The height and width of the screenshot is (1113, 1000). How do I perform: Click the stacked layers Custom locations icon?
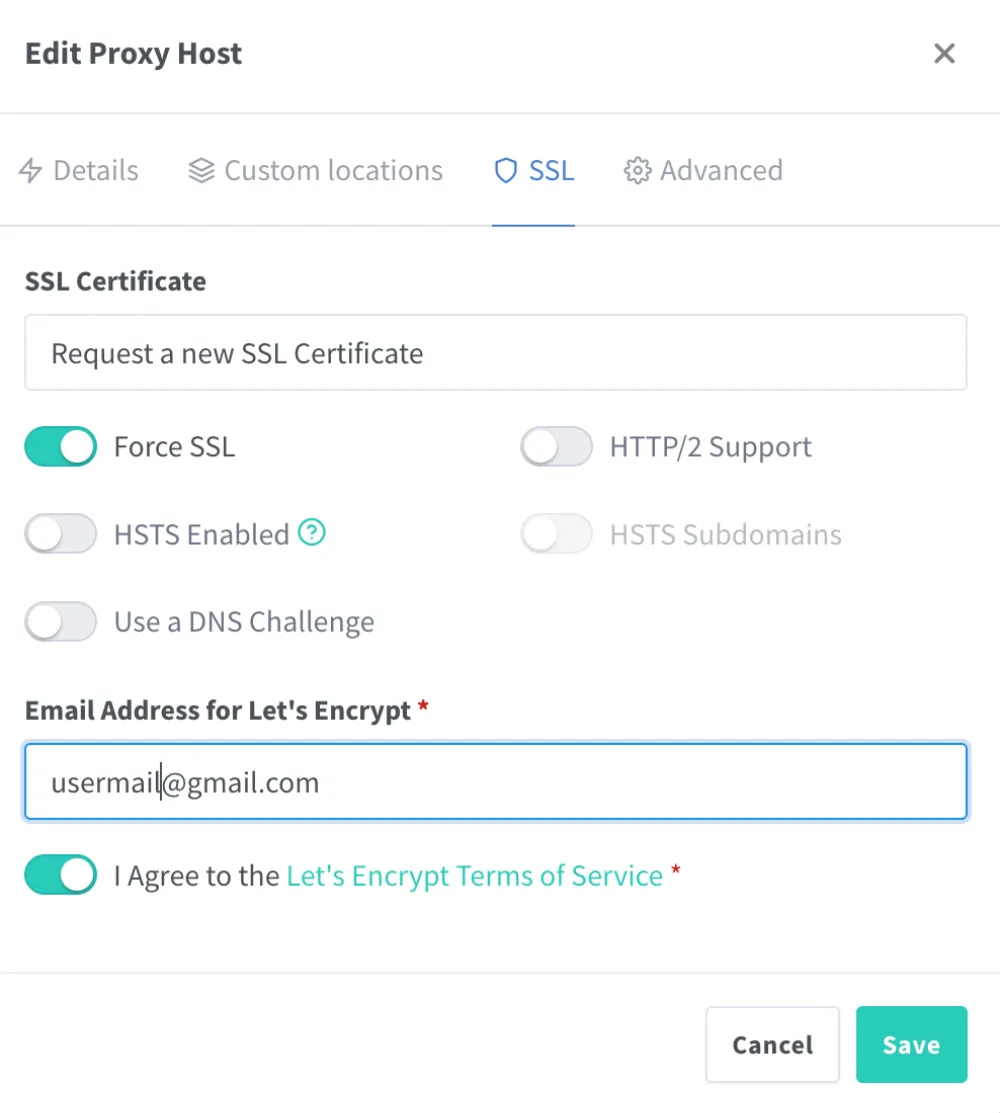click(x=202, y=170)
